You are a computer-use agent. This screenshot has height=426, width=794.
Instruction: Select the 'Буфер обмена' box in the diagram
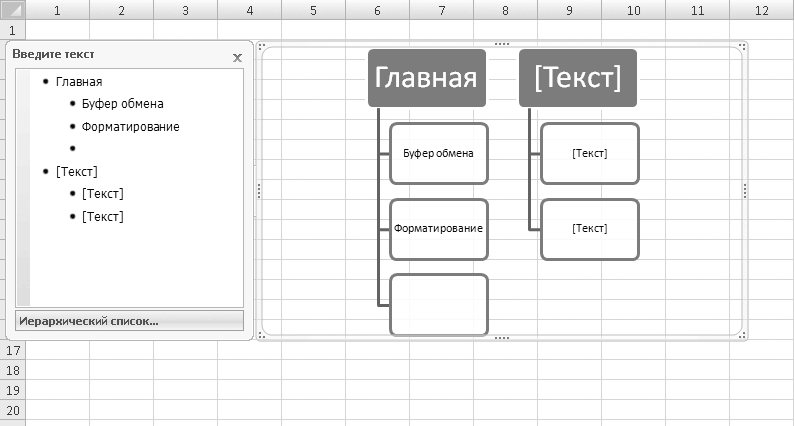(438, 154)
